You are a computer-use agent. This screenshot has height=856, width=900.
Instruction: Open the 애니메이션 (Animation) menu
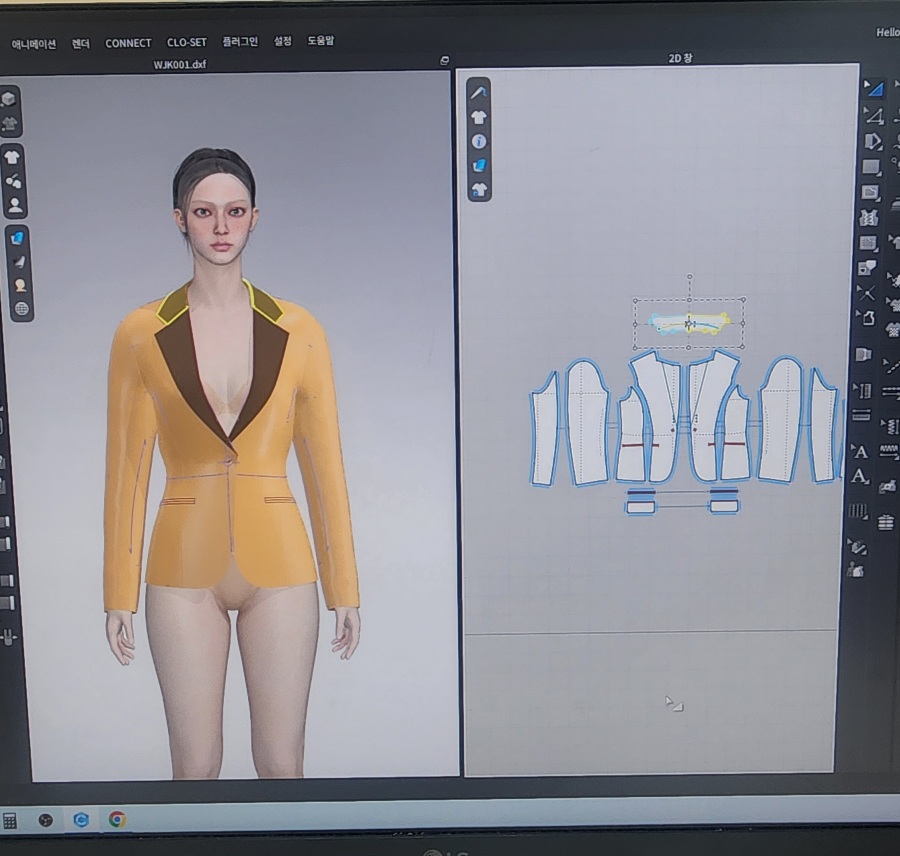(33, 43)
